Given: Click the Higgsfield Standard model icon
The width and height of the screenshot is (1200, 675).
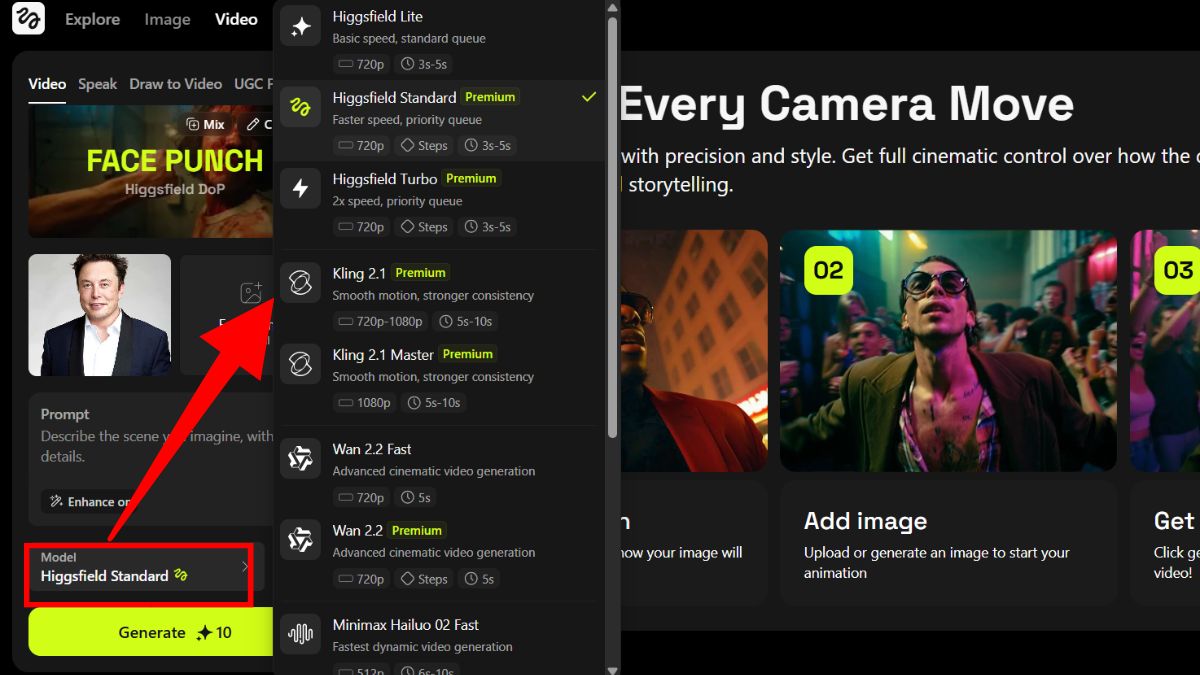Looking at the screenshot, I should pyautogui.click(x=300, y=108).
